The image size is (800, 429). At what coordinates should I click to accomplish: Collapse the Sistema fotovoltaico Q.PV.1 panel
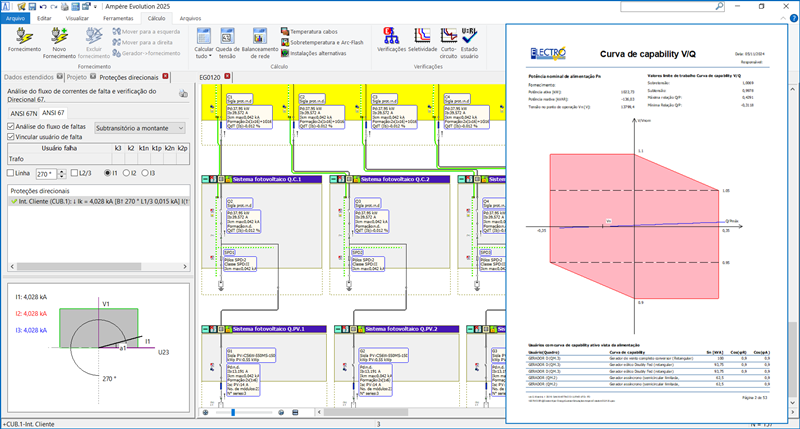point(205,329)
